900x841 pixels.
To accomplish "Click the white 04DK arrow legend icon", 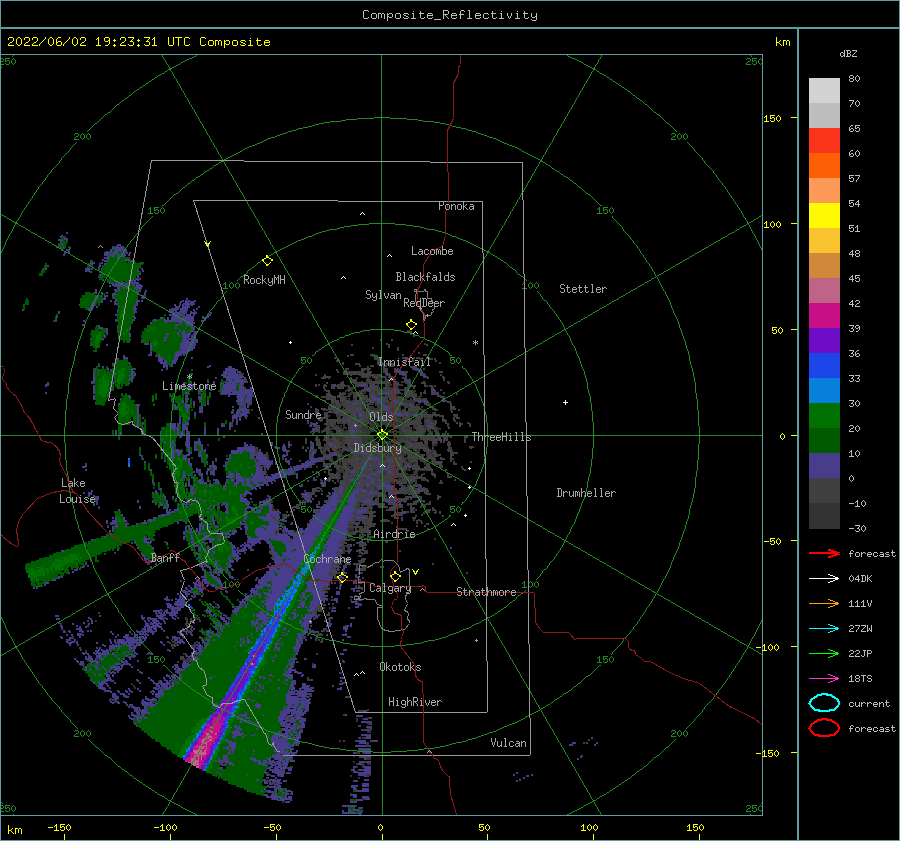I will (824, 579).
